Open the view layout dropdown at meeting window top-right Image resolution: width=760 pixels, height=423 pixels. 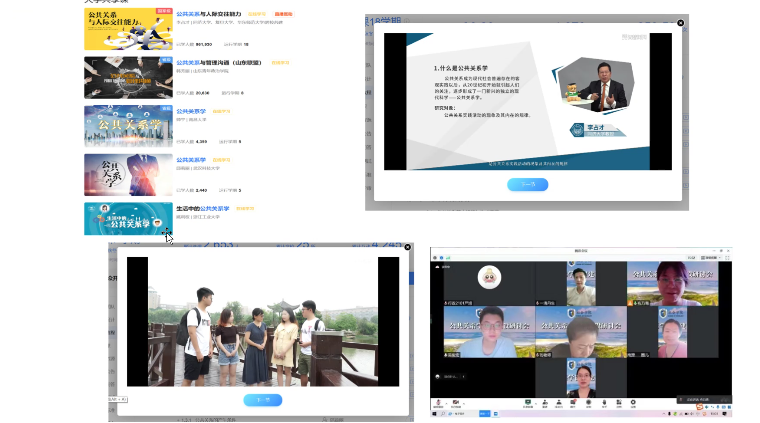(x=711, y=258)
